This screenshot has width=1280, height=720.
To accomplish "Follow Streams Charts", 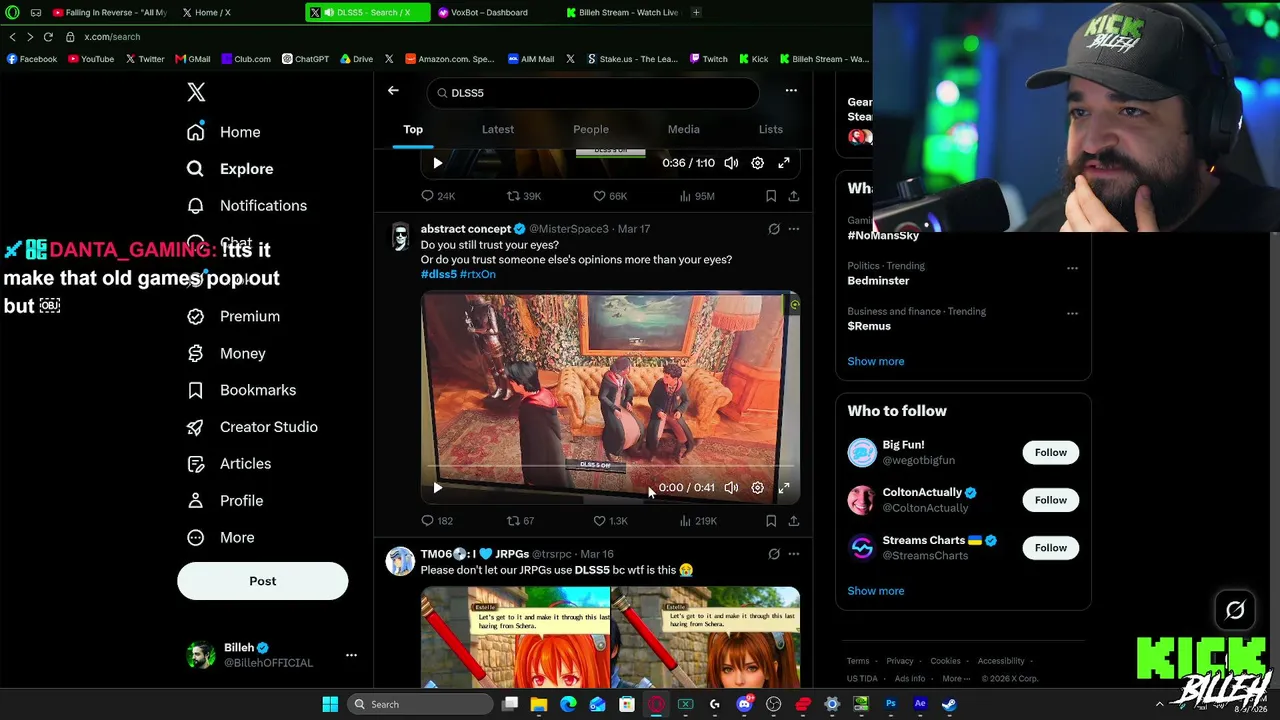I will [x=1050, y=548].
